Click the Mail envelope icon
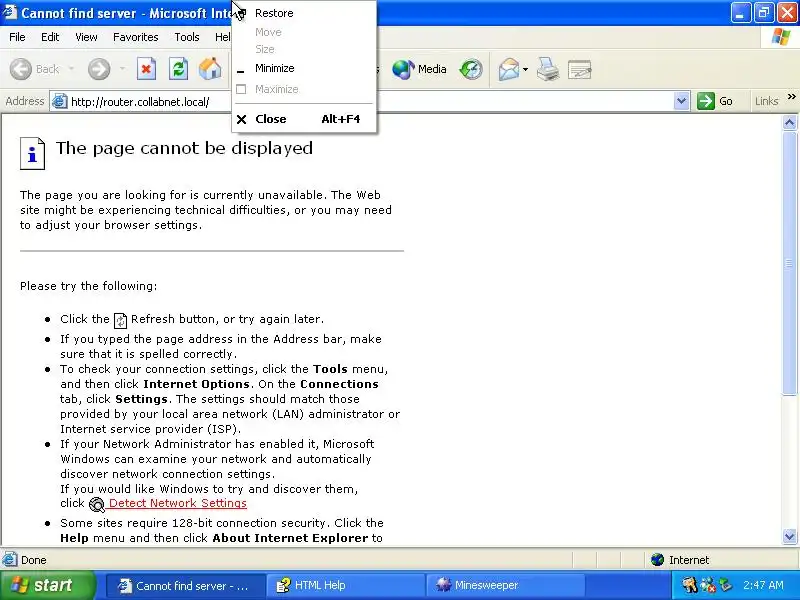This screenshot has height=600, width=800. [x=509, y=69]
